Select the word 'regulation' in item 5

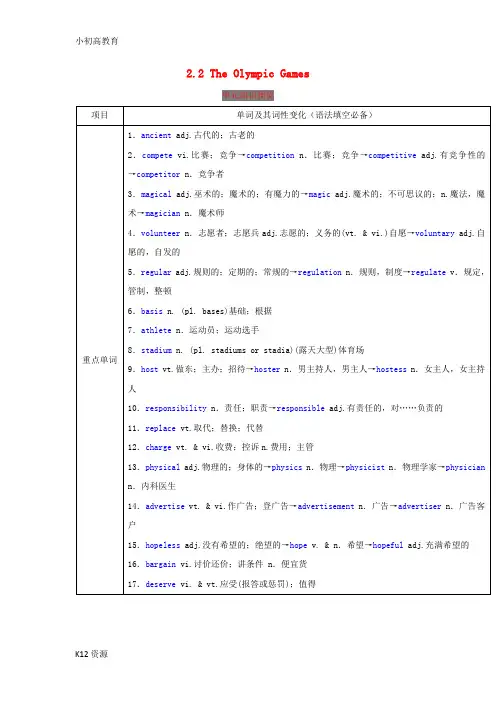tap(319, 272)
